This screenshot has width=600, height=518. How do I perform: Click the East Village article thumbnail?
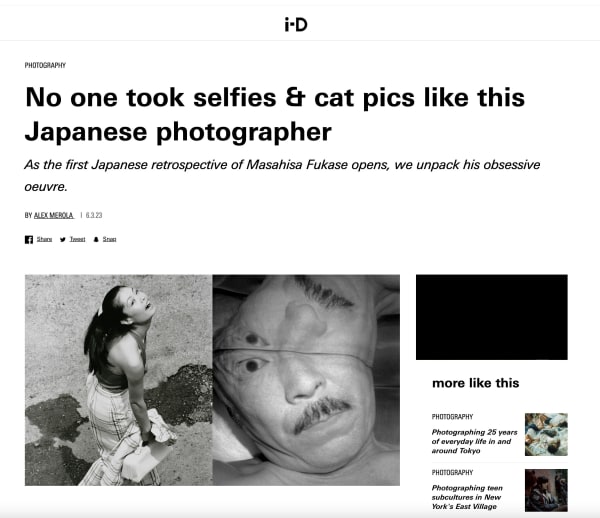click(x=546, y=490)
